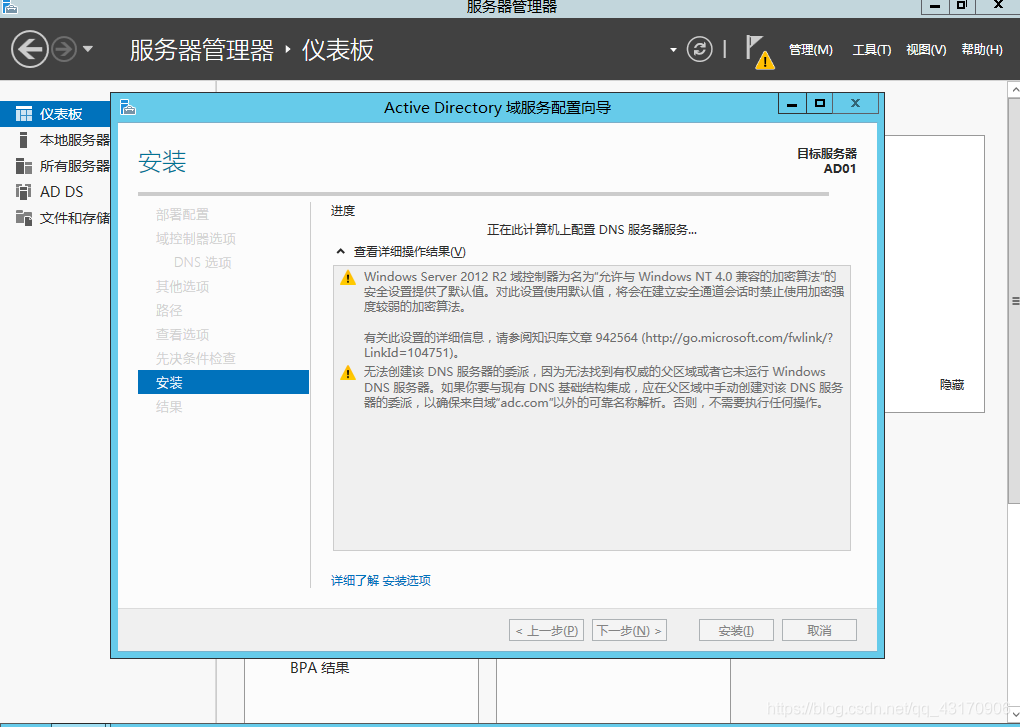Click the back arrow navigation button
This screenshot has height=727, width=1020.
pyautogui.click(x=30, y=49)
